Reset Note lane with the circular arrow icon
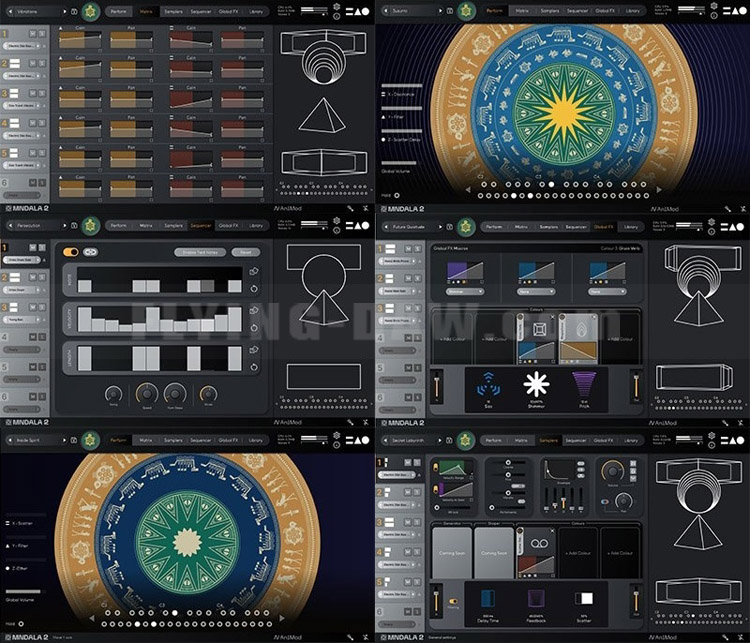 pos(254,288)
